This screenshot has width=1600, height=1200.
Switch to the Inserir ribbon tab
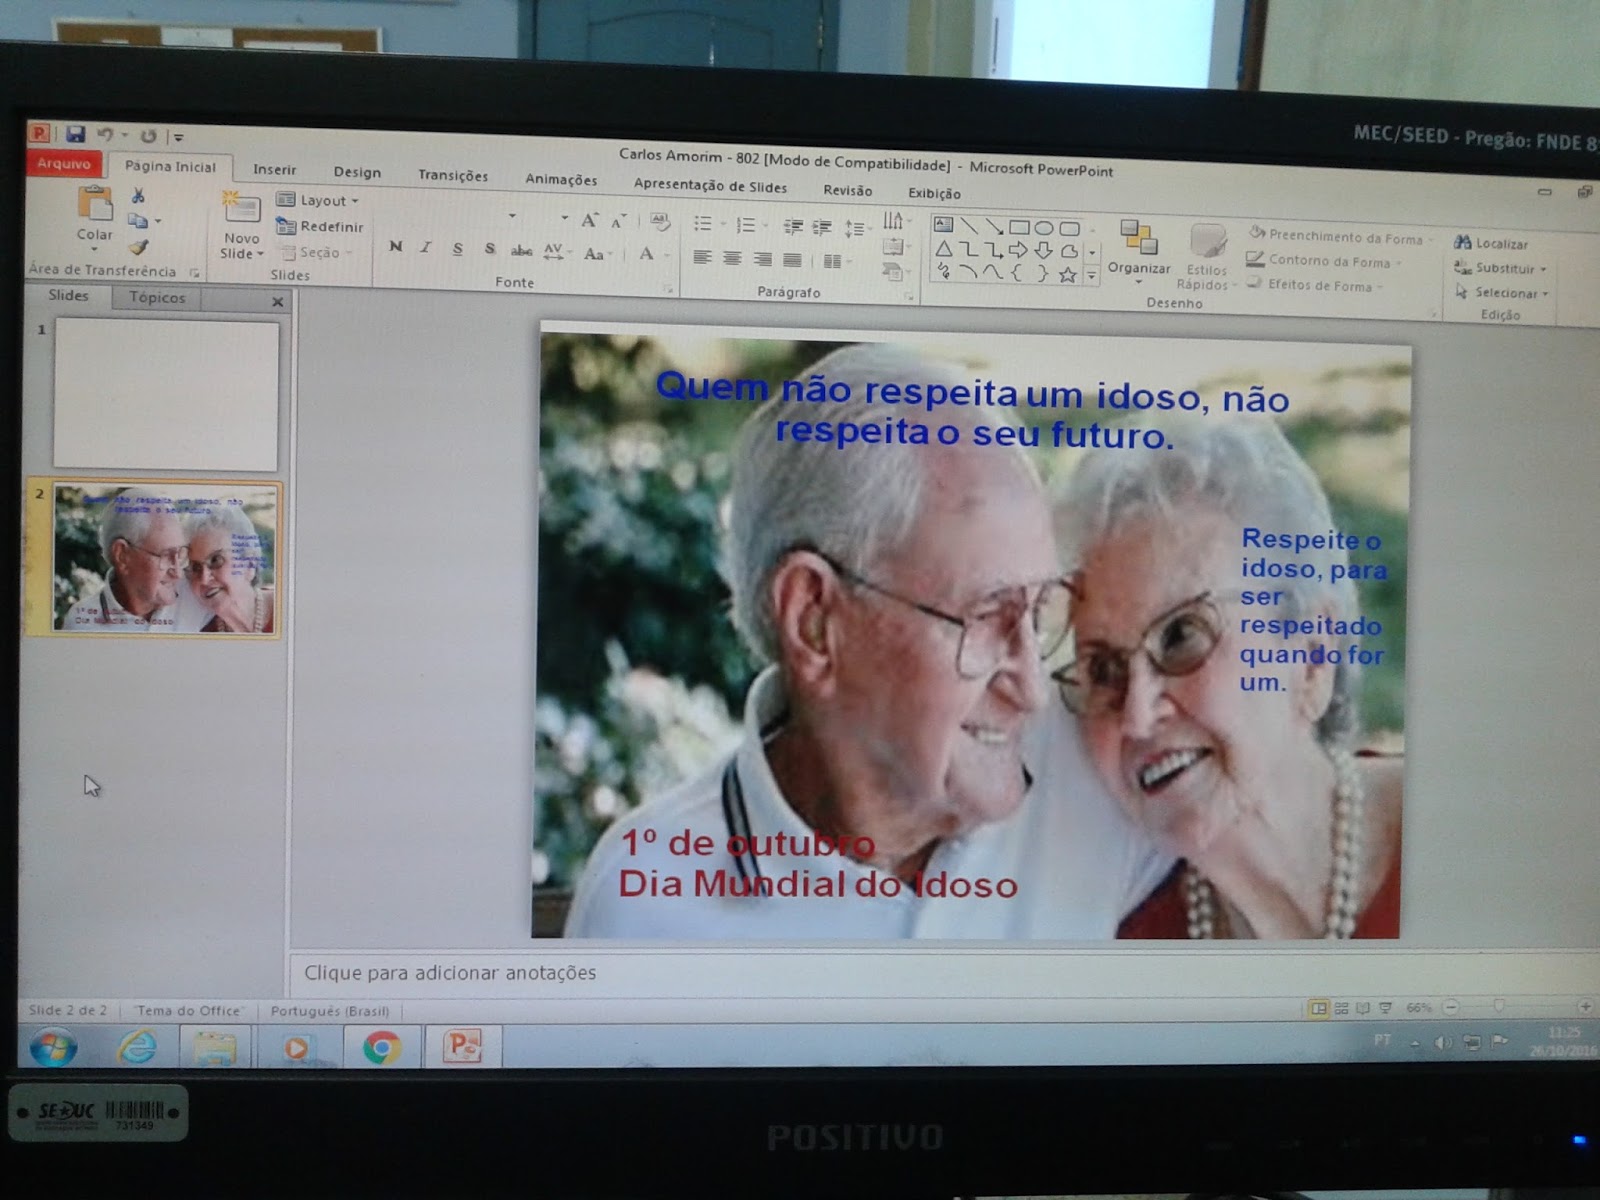275,169
